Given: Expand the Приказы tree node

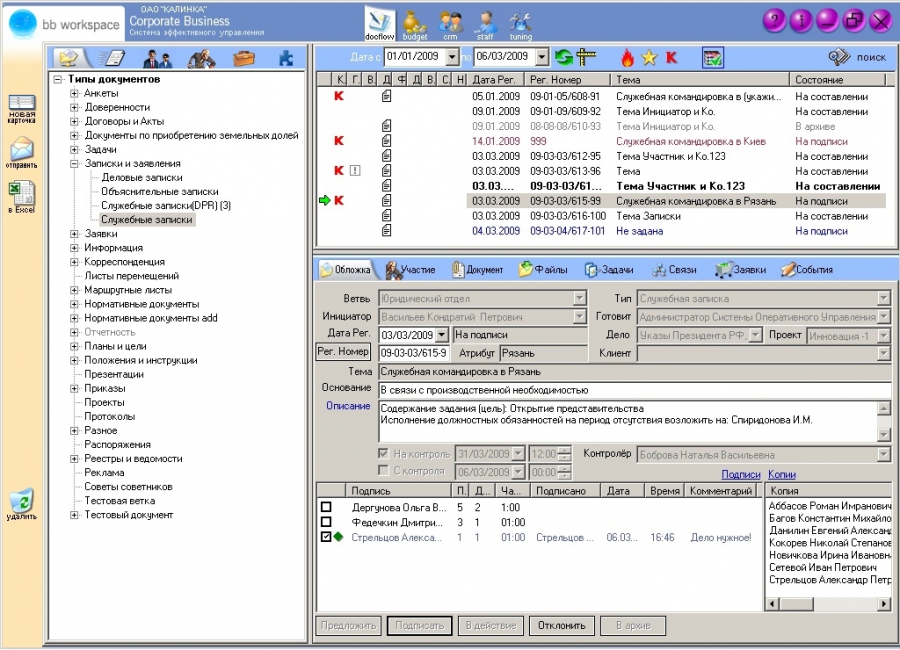Looking at the screenshot, I should coord(74,388).
